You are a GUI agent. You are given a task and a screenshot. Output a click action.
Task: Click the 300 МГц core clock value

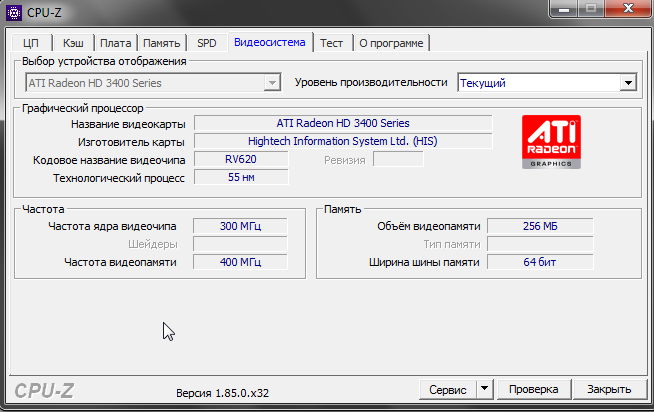tap(240, 226)
